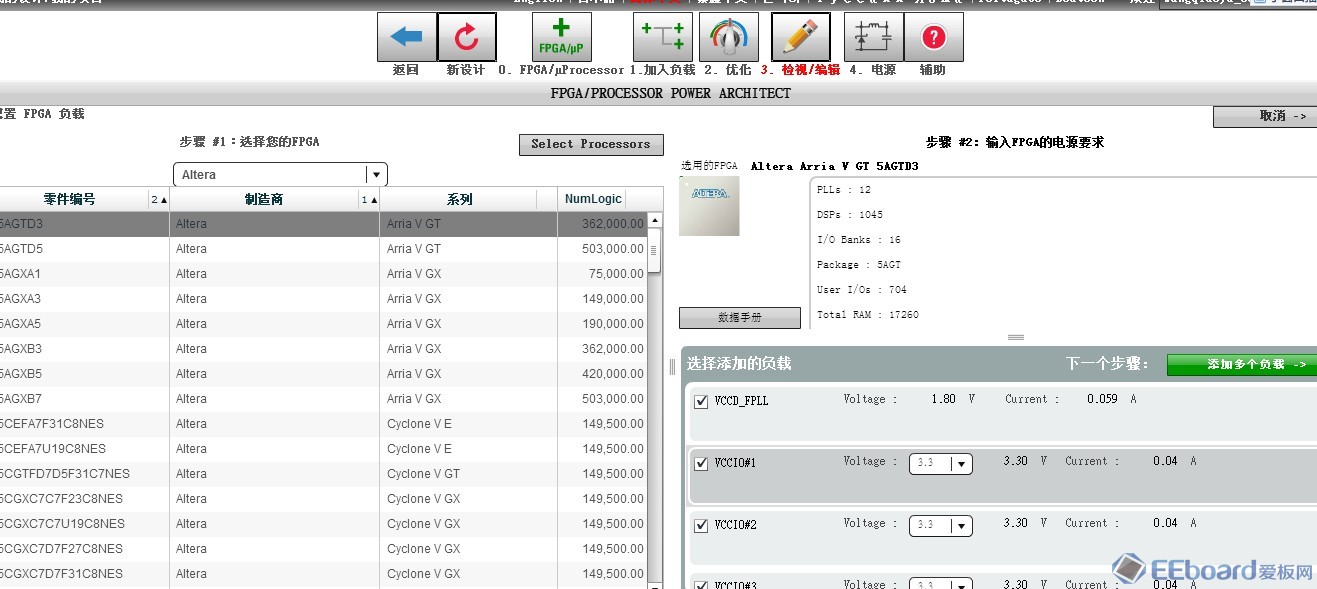Open help with red question mark icon

click(x=933, y=37)
